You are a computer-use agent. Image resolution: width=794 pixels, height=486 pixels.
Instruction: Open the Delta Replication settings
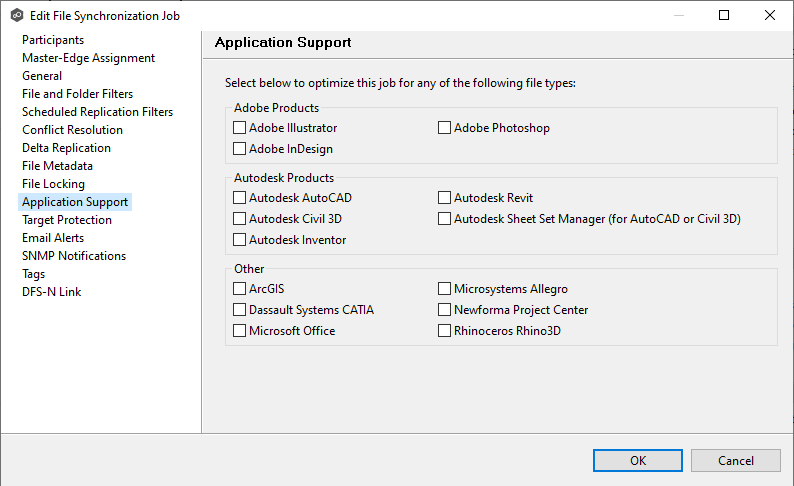pos(66,148)
